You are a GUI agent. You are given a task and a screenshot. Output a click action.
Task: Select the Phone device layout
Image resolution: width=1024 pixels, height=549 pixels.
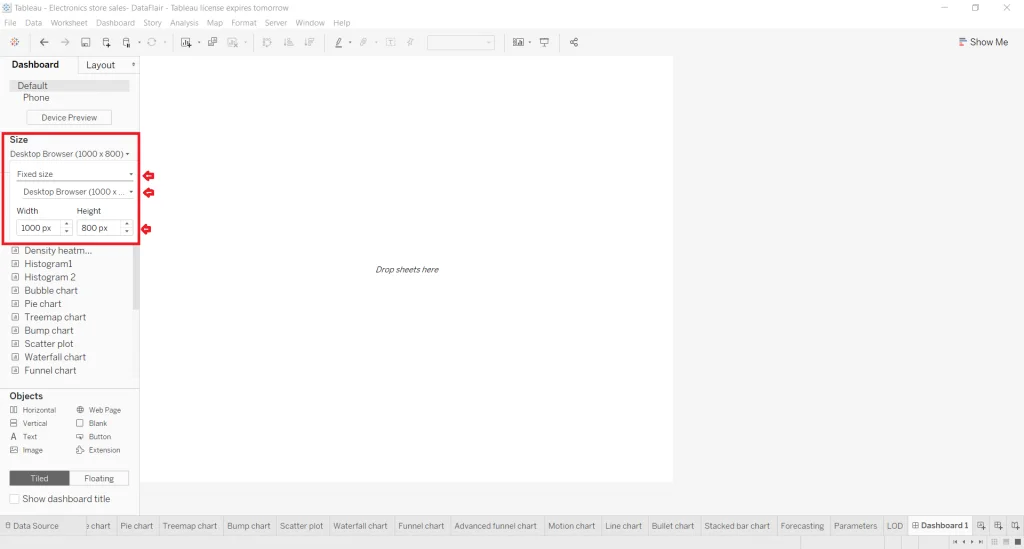[36, 98]
